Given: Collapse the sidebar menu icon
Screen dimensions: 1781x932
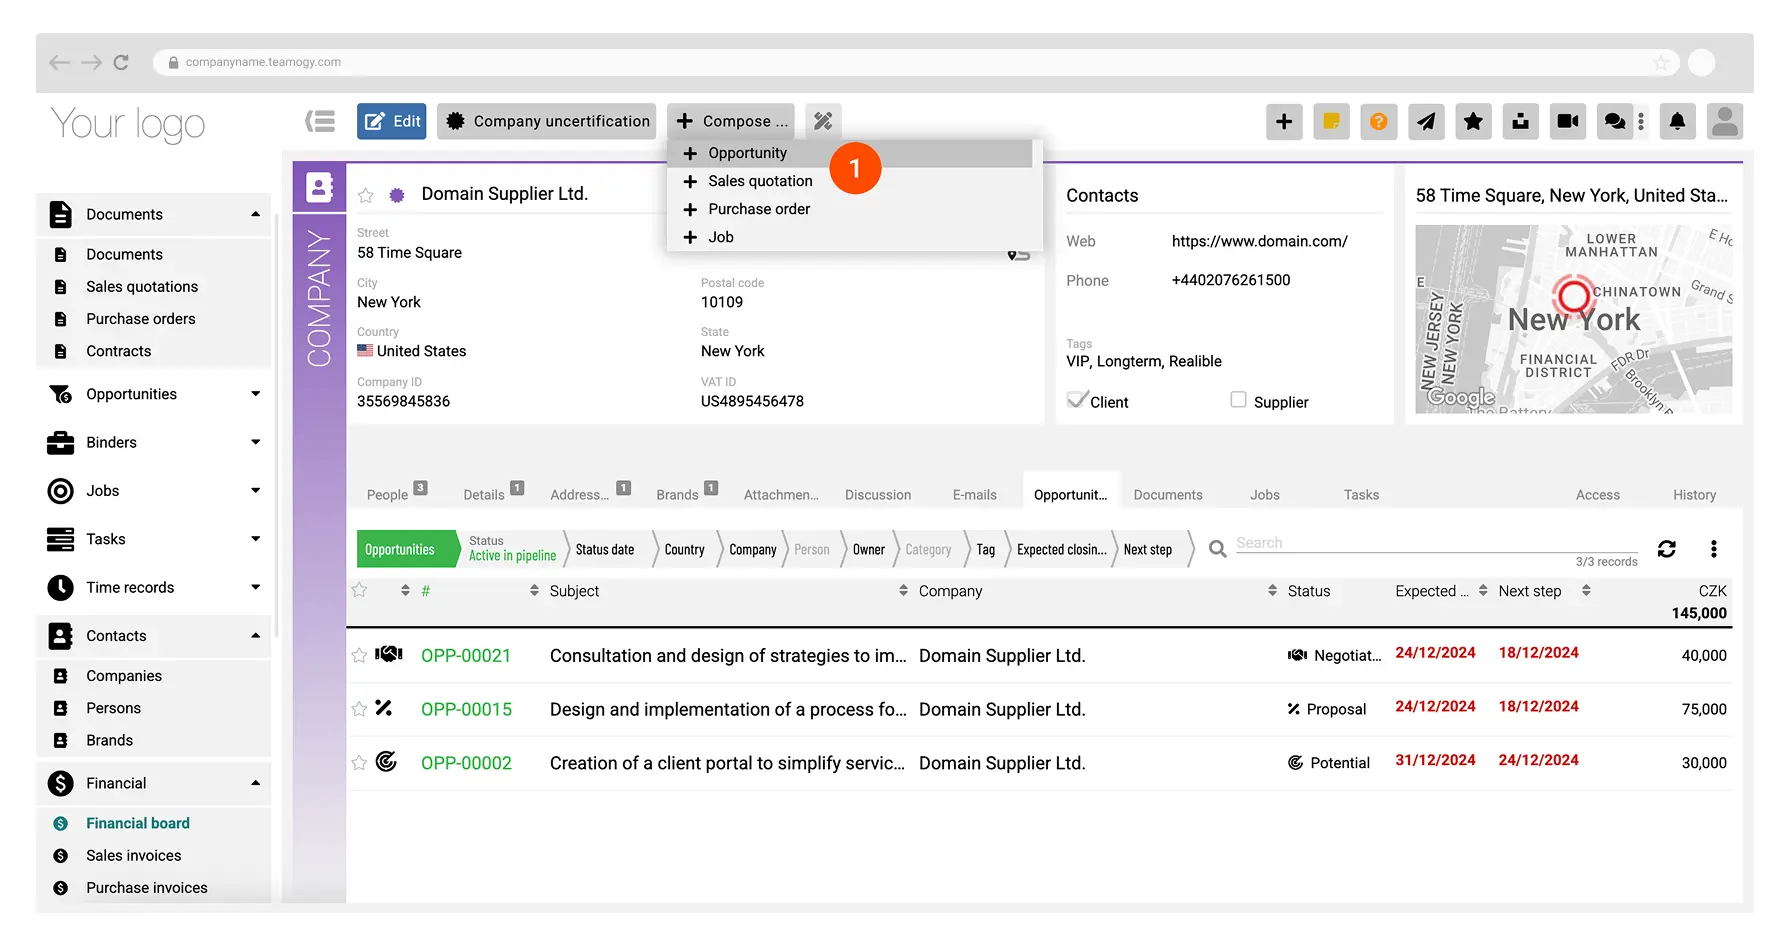Looking at the screenshot, I should 320,121.
